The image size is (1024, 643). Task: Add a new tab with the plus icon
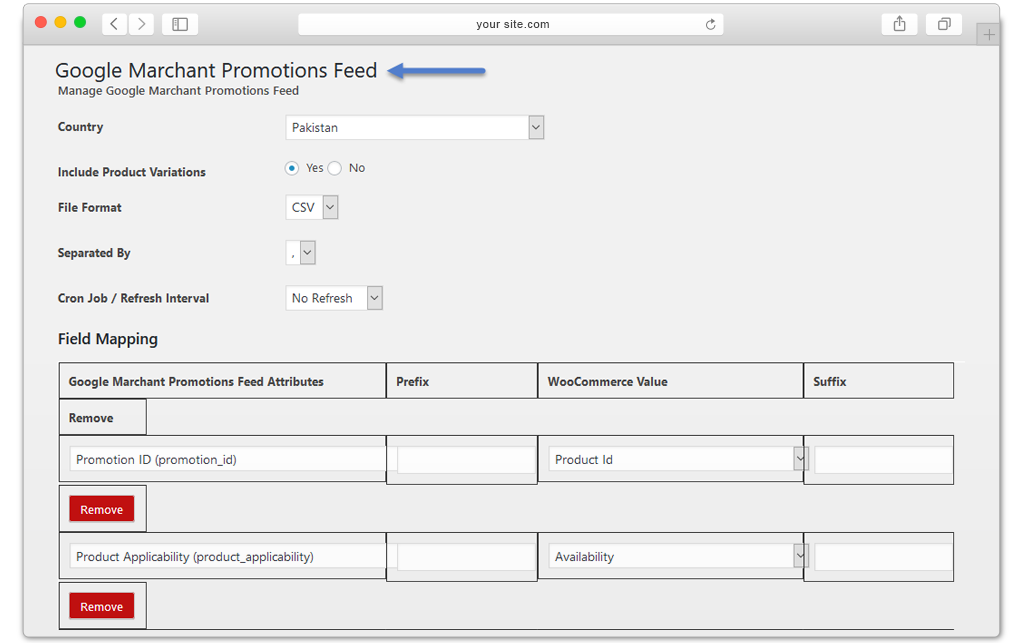(x=989, y=35)
